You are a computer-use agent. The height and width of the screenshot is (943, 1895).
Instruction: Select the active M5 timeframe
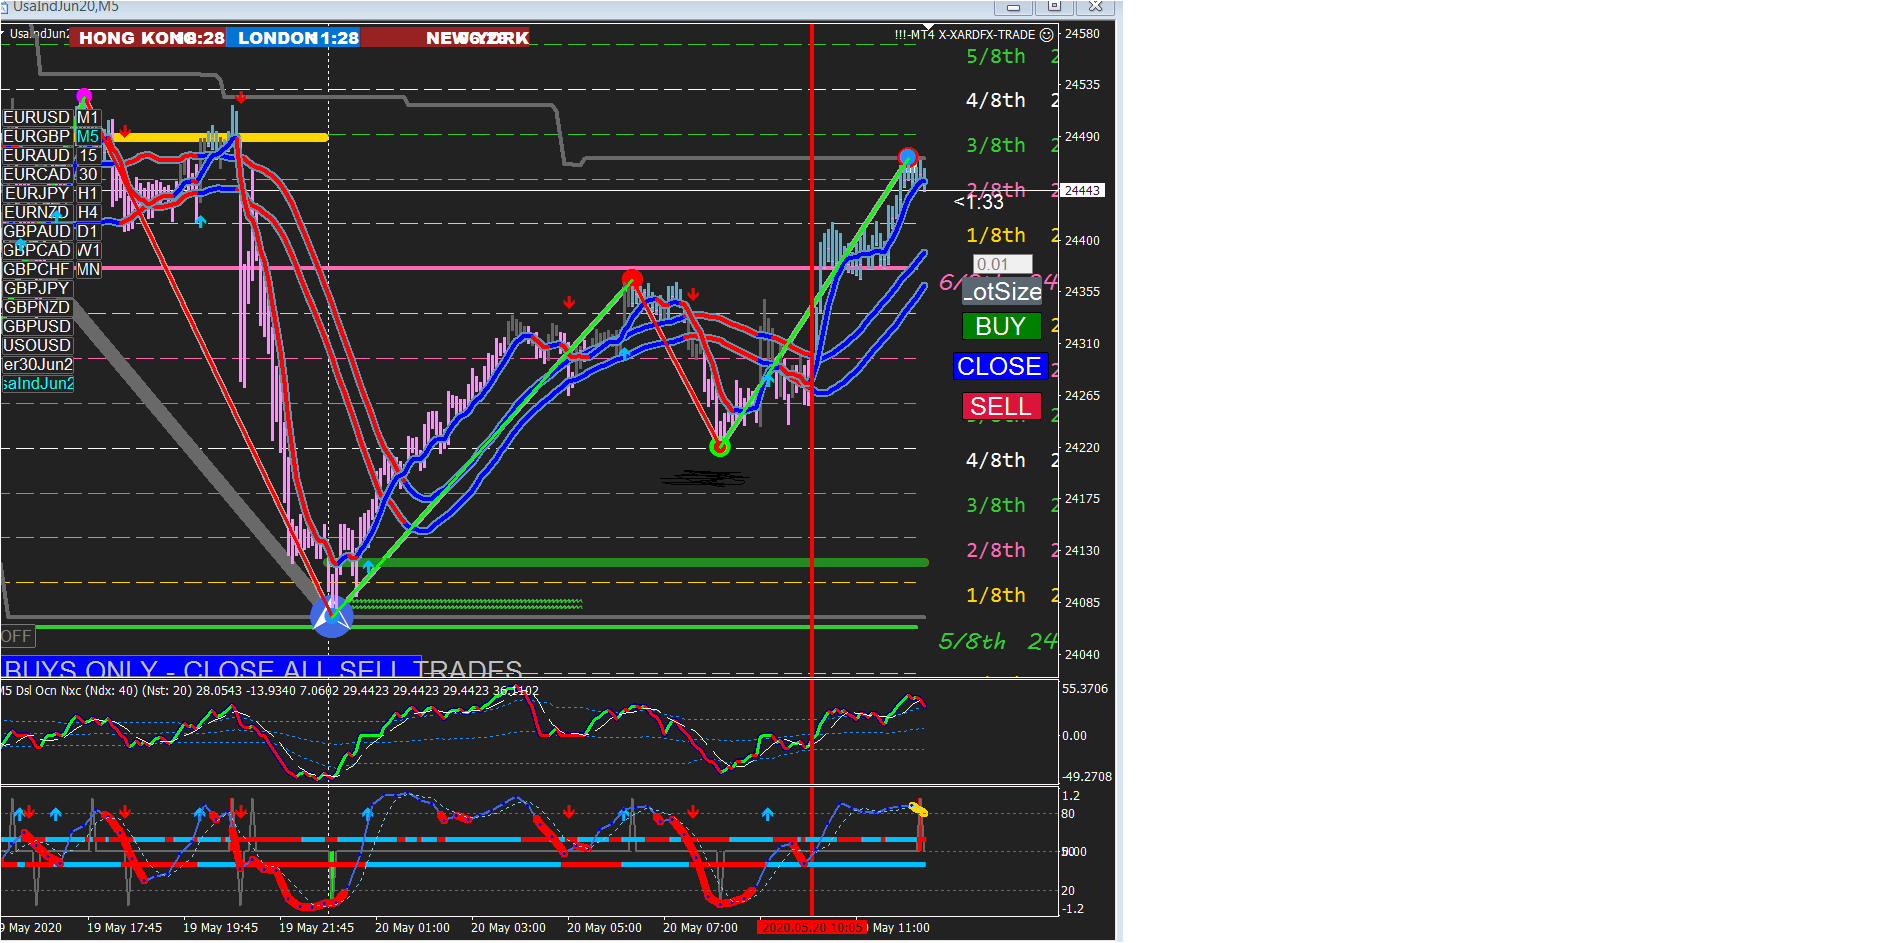(88, 136)
